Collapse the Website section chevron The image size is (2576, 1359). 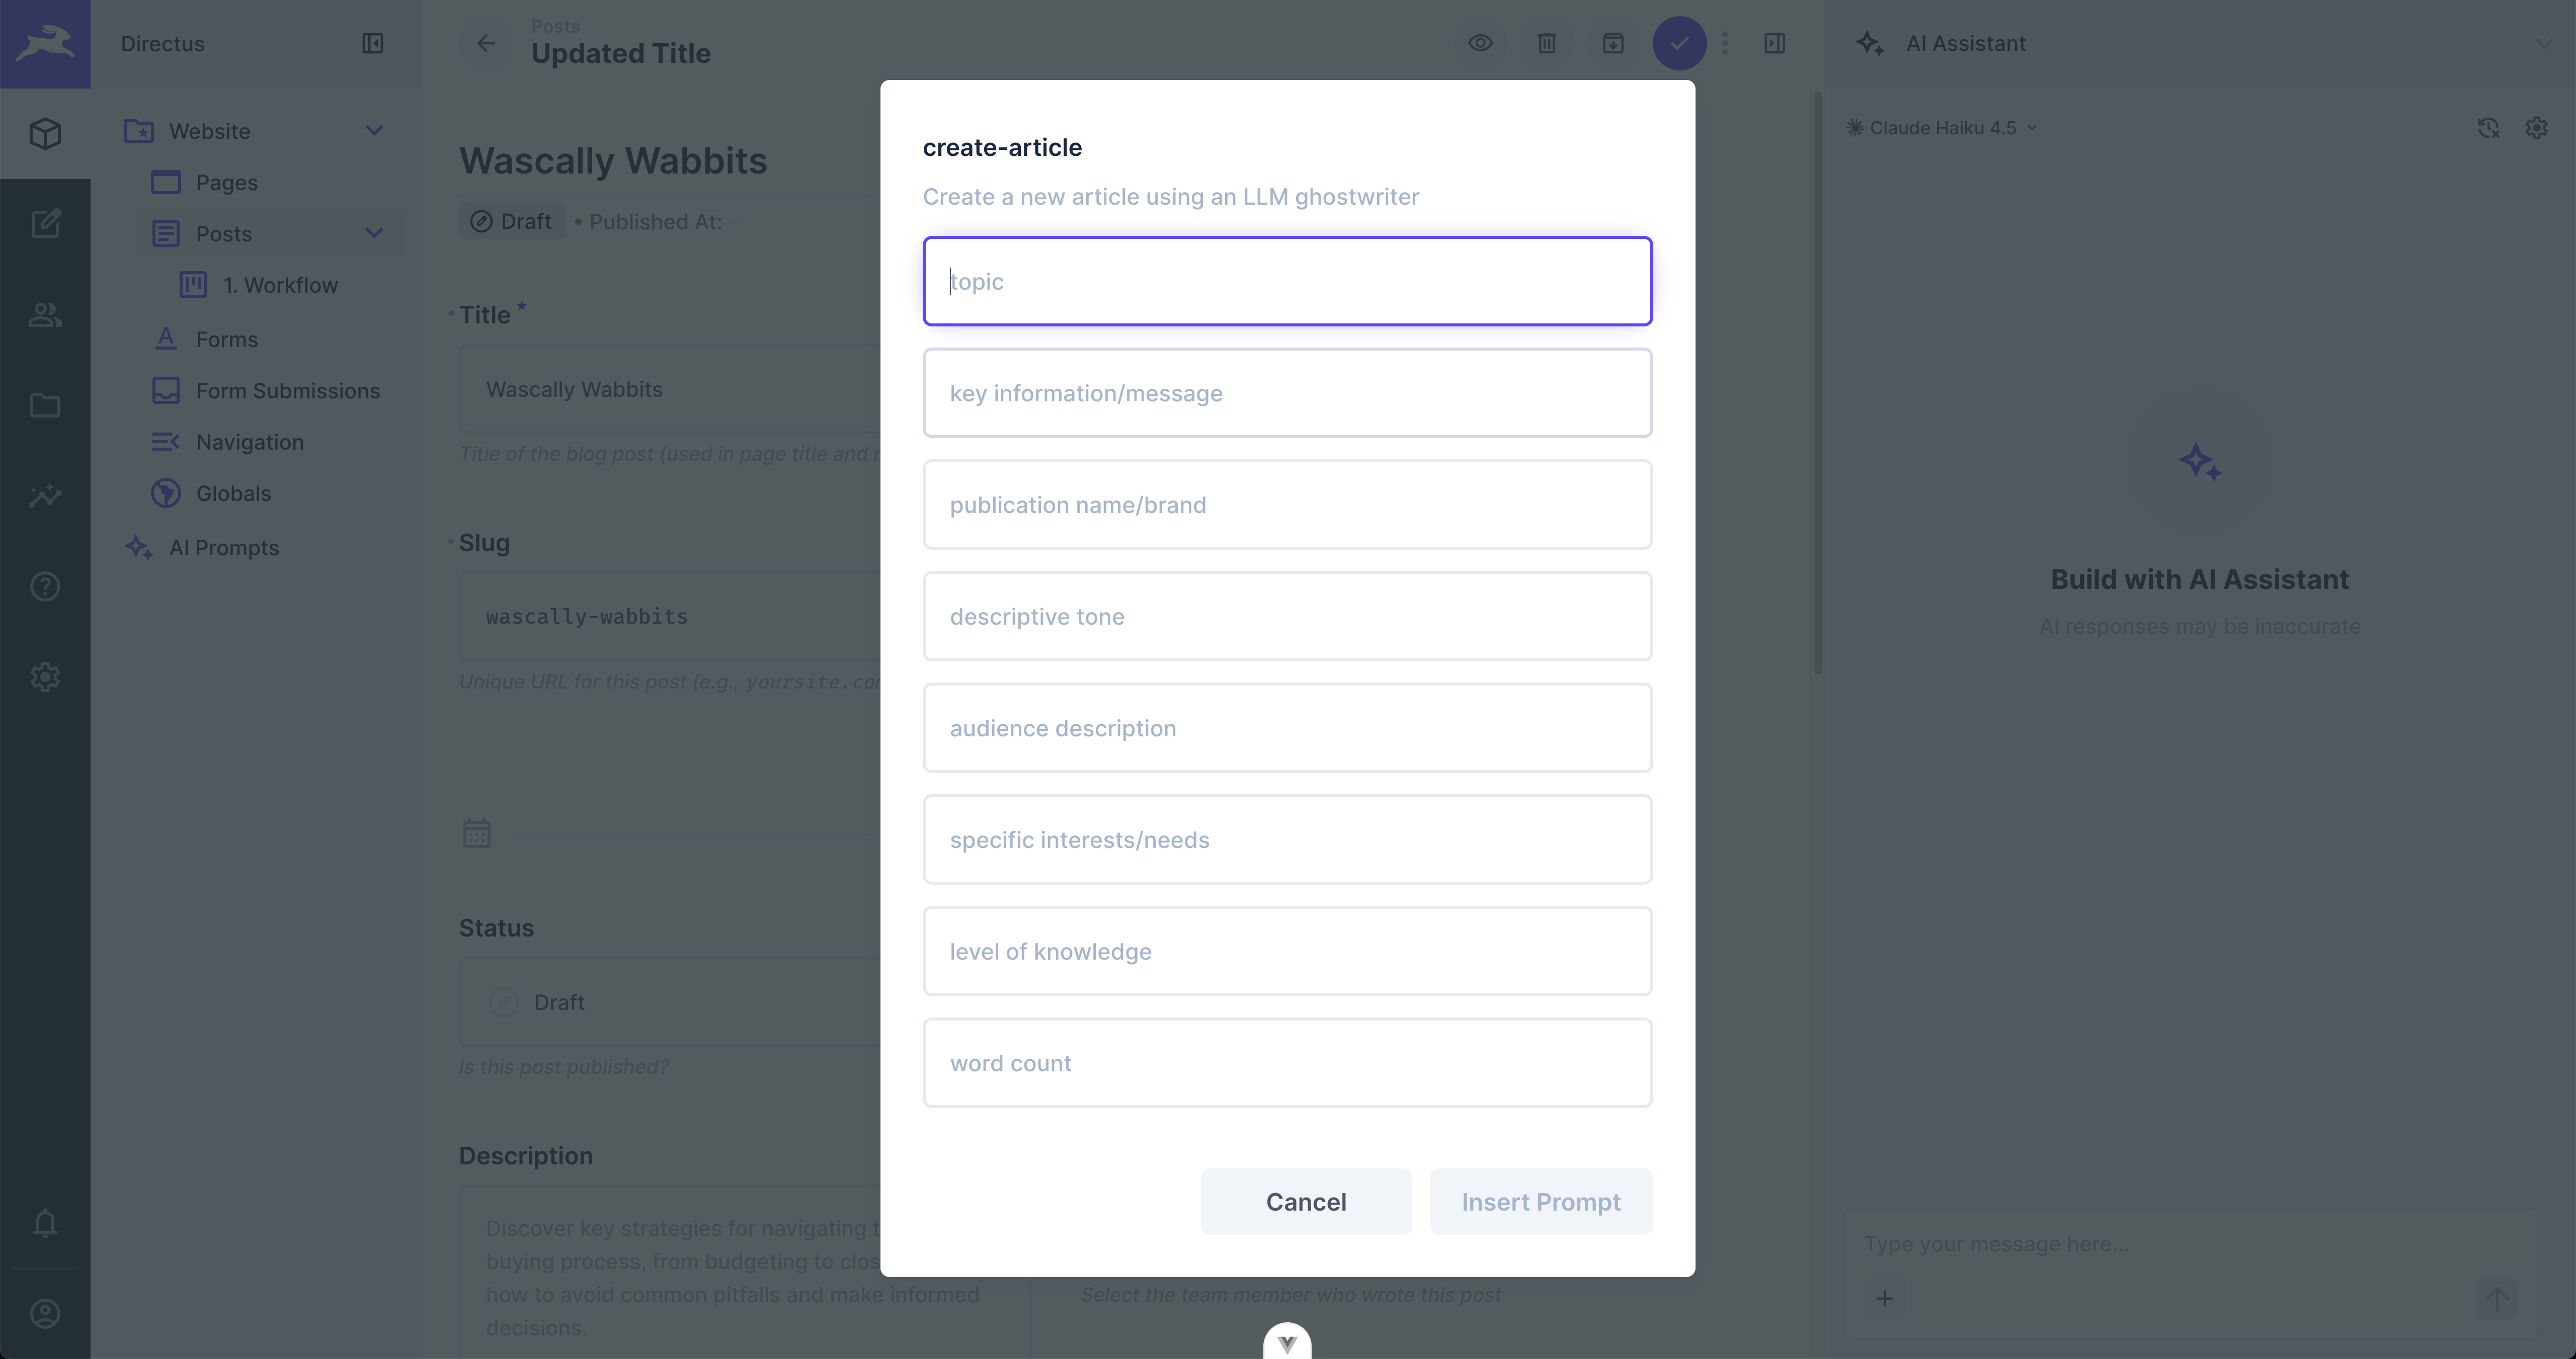(374, 130)
